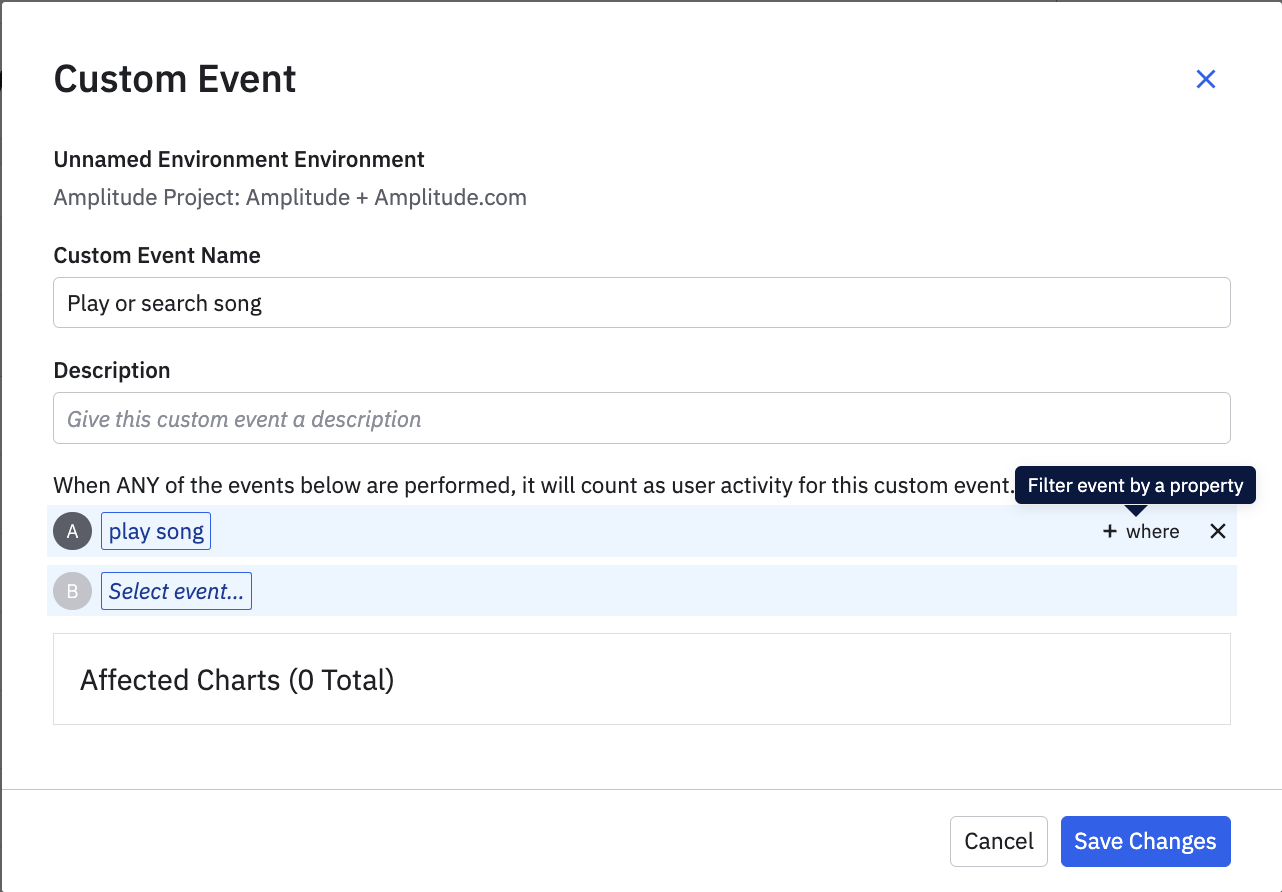The image size is (1282, 892).
Task: Click the gray B badge beside Select event
Action: tap(71, 591)
